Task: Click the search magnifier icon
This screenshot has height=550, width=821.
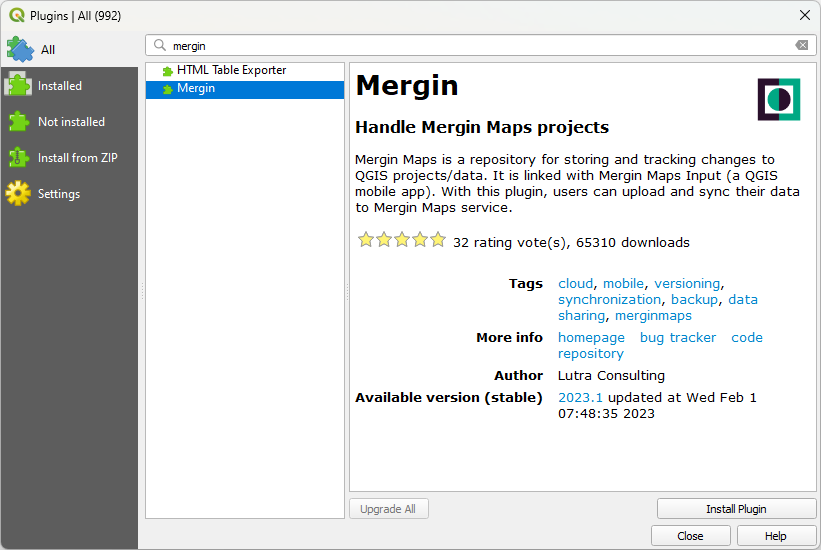Action: click(x=160, y=46)
